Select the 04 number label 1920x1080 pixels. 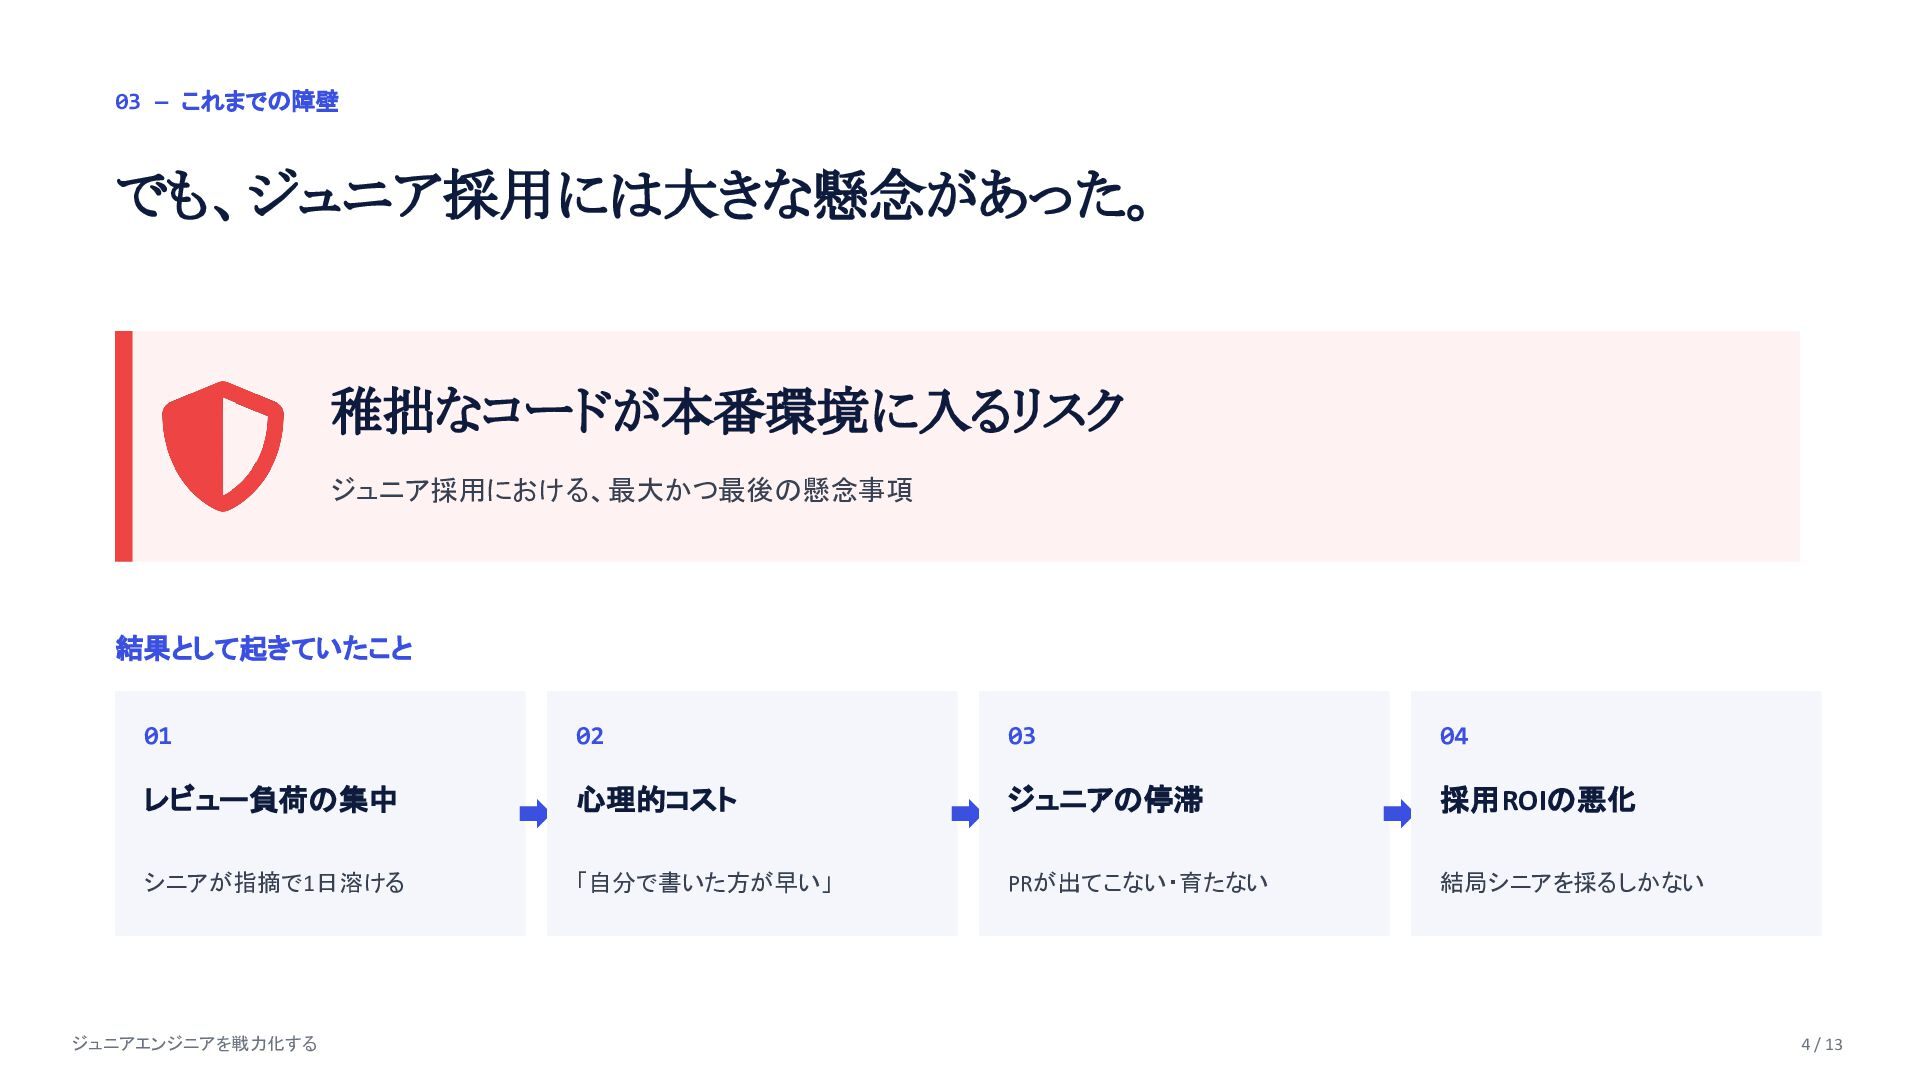pyautogui.click(x=1454, y=736)
